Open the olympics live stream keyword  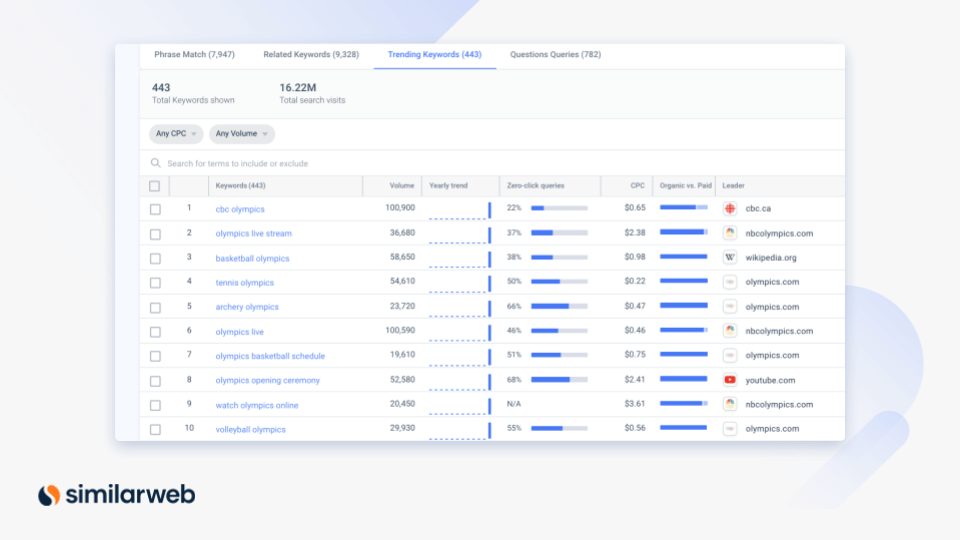253,233
